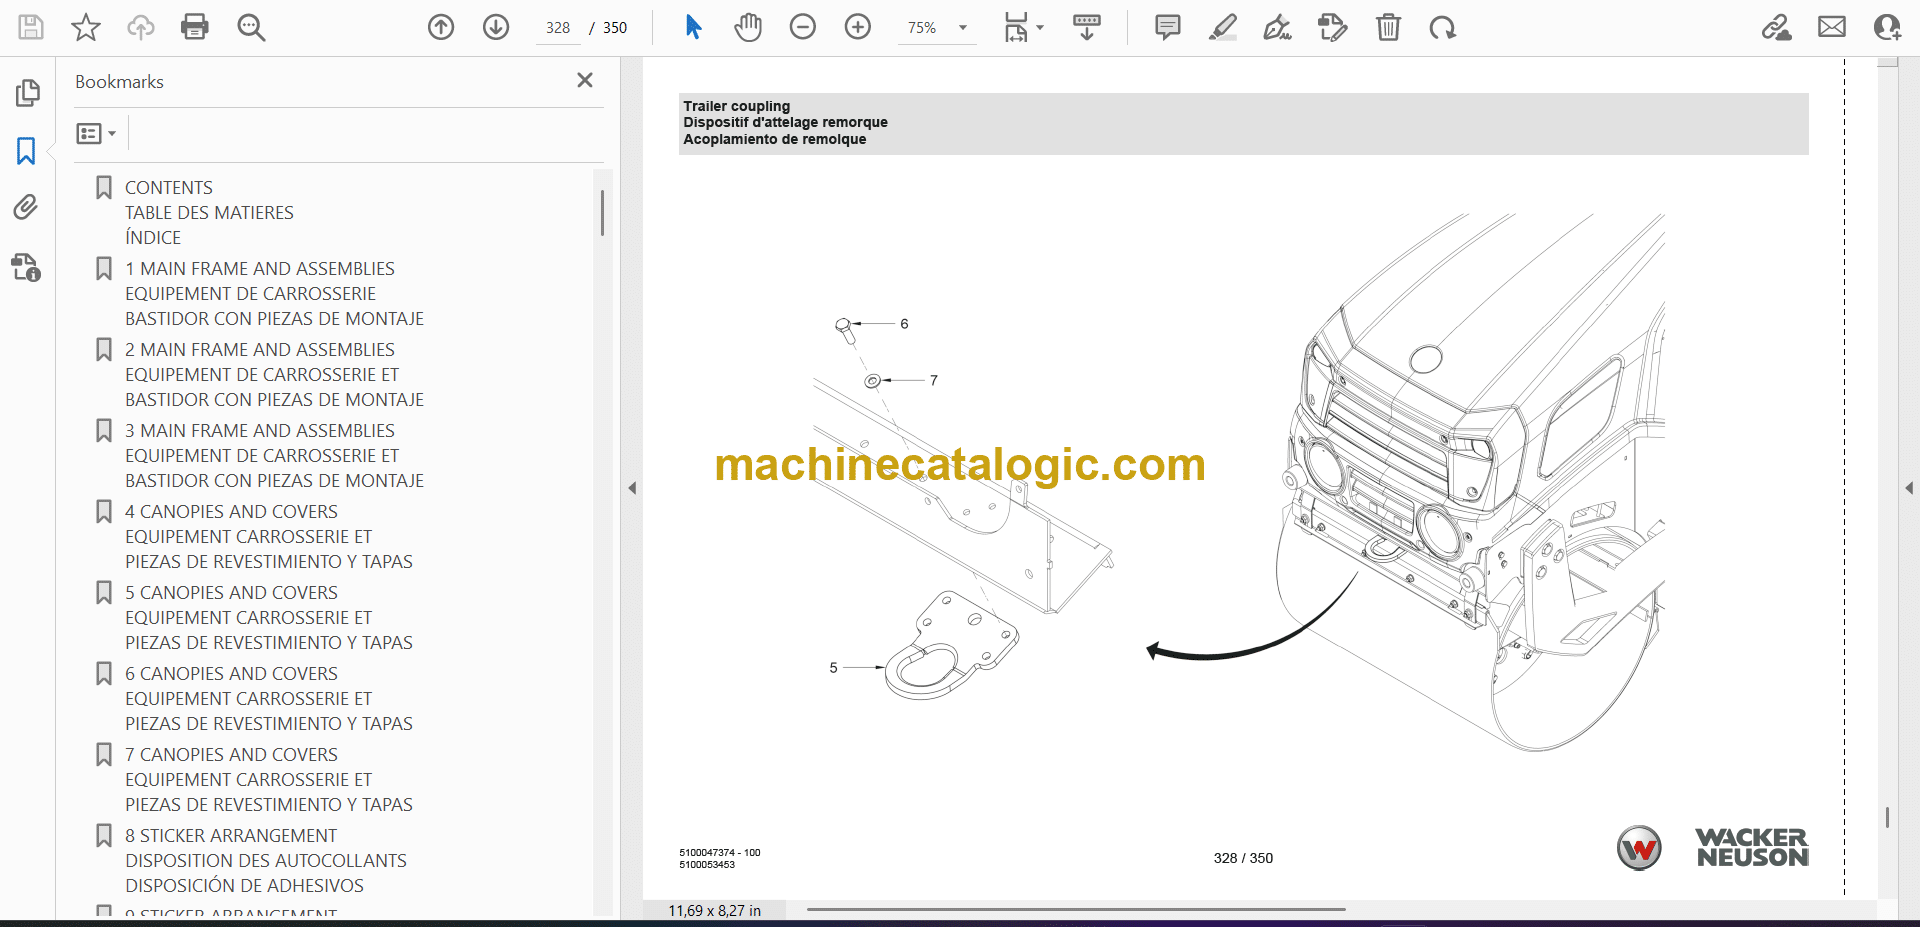The image size is (1920, 927).
Task: Click the page number input field
Action: coord(558,28)
